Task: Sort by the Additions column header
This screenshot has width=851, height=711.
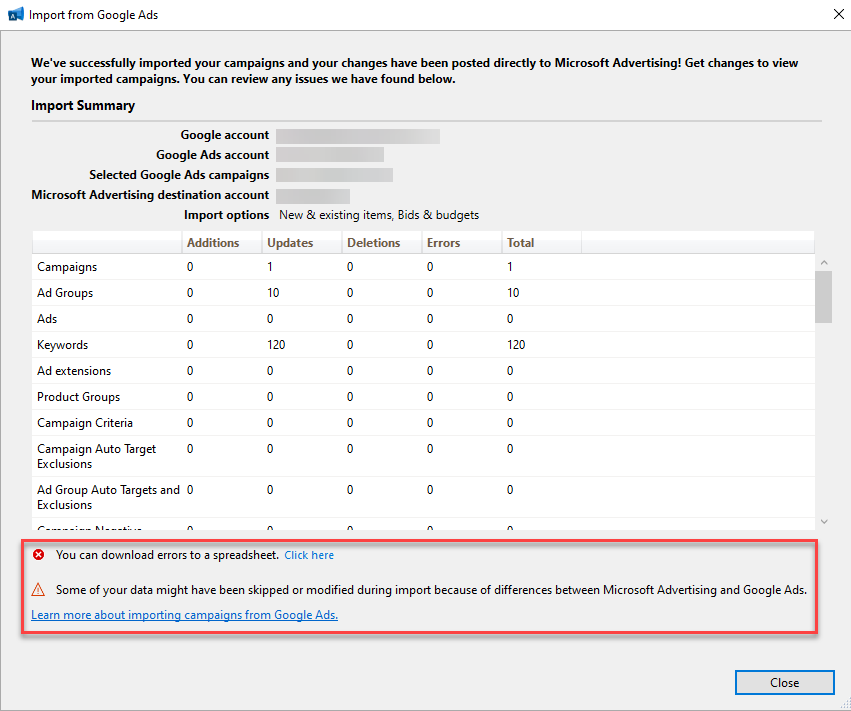Action: coord(213,243)
